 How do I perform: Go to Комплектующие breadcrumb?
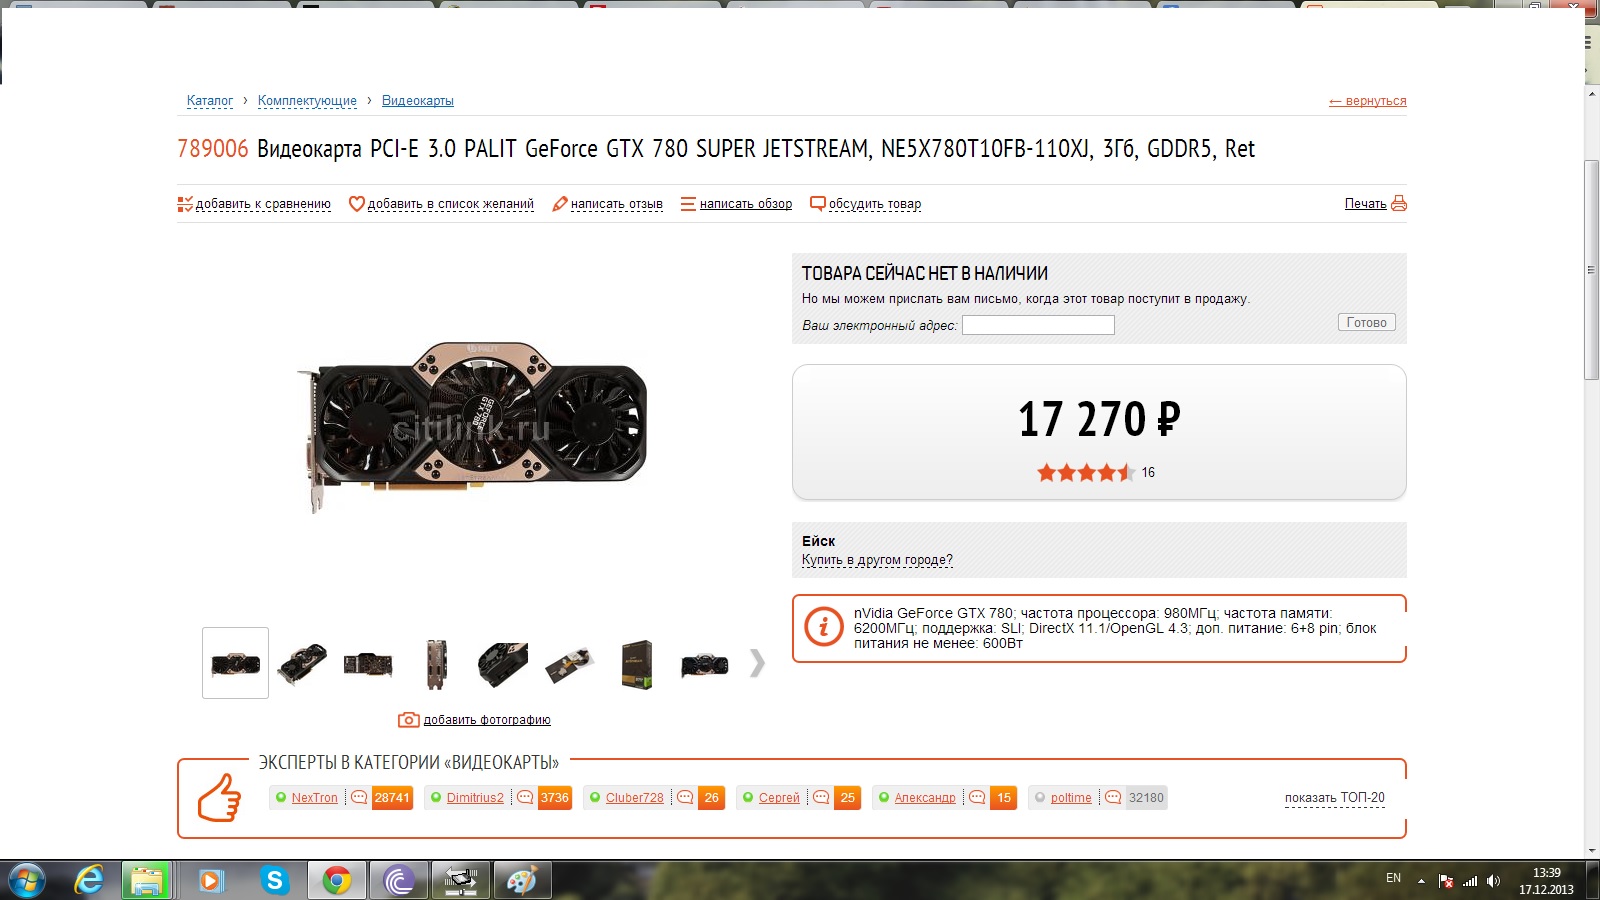pos(307,100)
